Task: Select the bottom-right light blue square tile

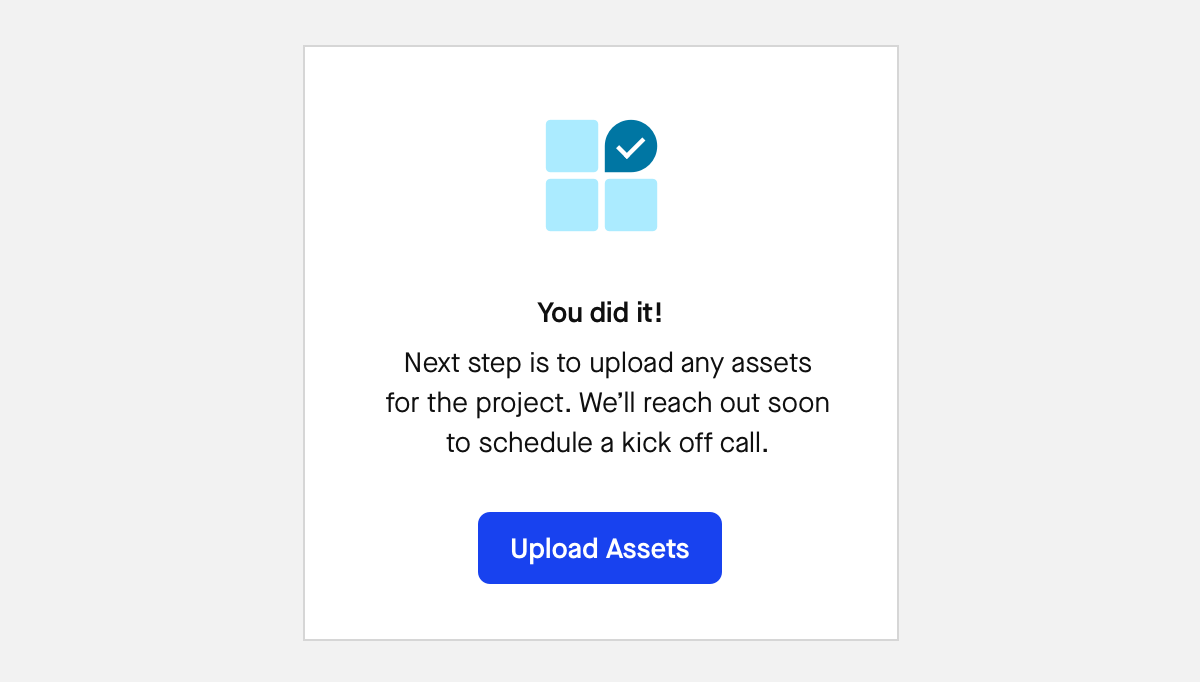Action: (631, 205)
